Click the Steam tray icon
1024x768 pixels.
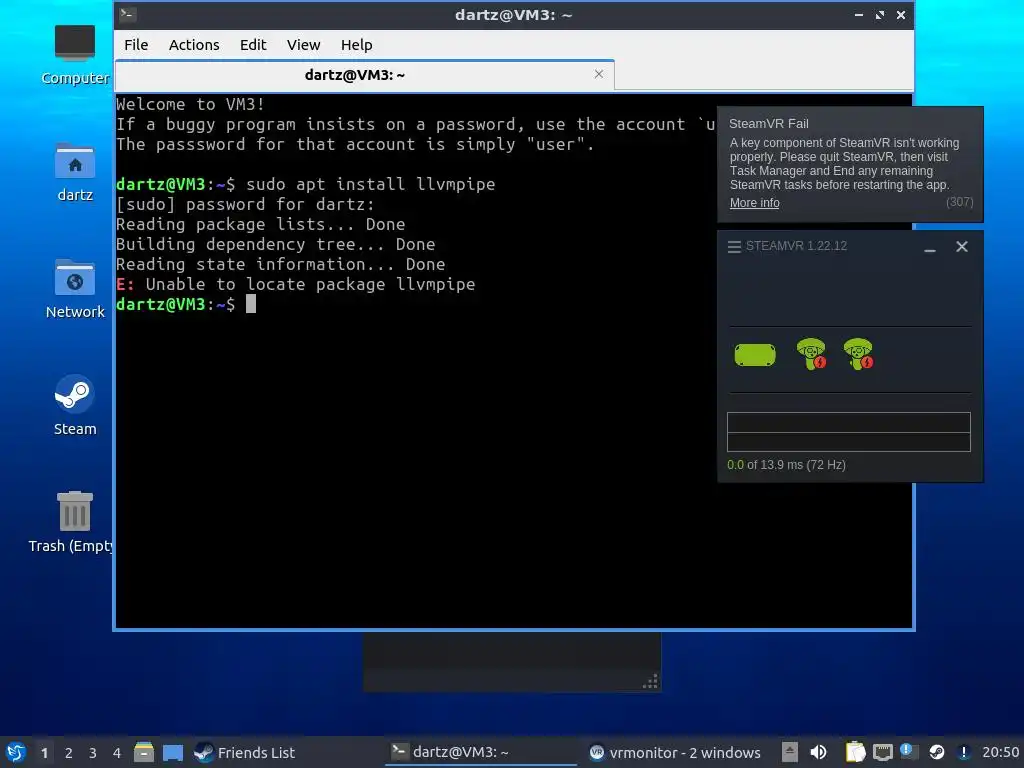pyautogui.click(x=936, y=752)
